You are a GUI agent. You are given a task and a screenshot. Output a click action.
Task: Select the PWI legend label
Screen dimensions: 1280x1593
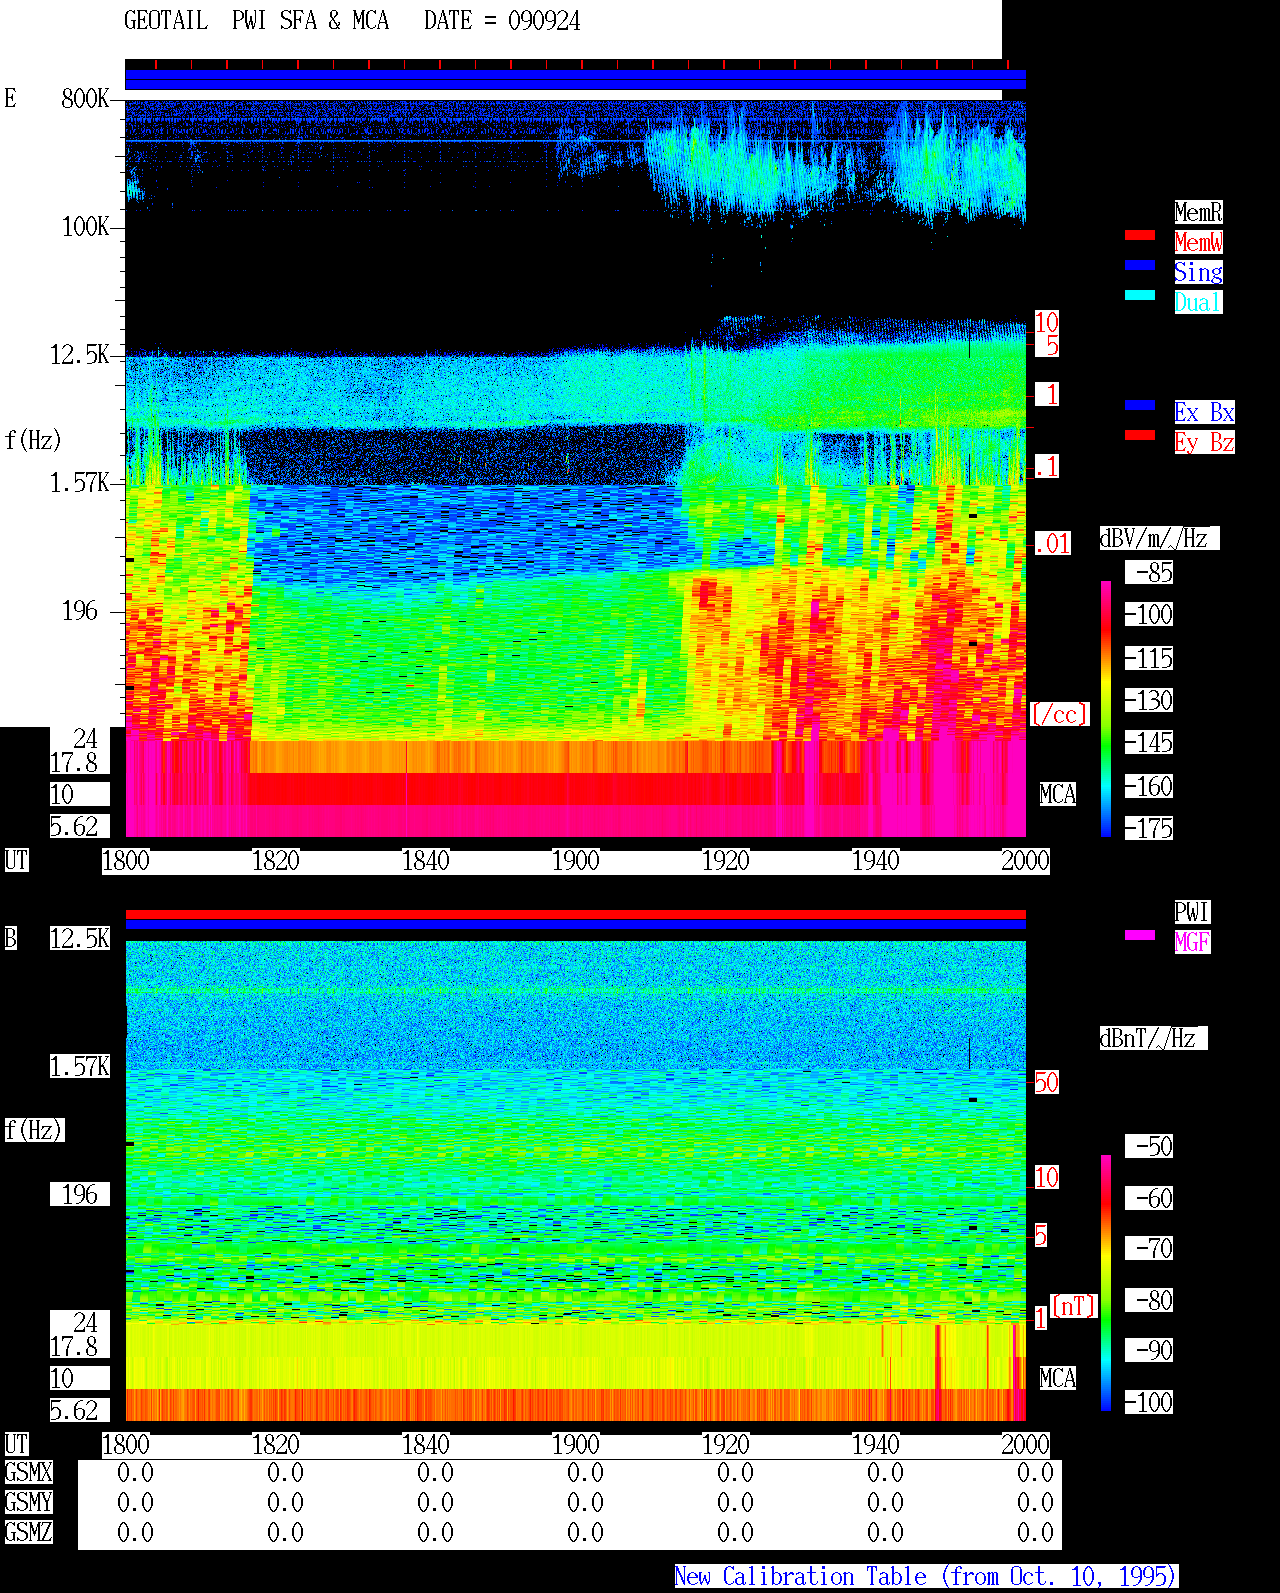point(1192,912)
